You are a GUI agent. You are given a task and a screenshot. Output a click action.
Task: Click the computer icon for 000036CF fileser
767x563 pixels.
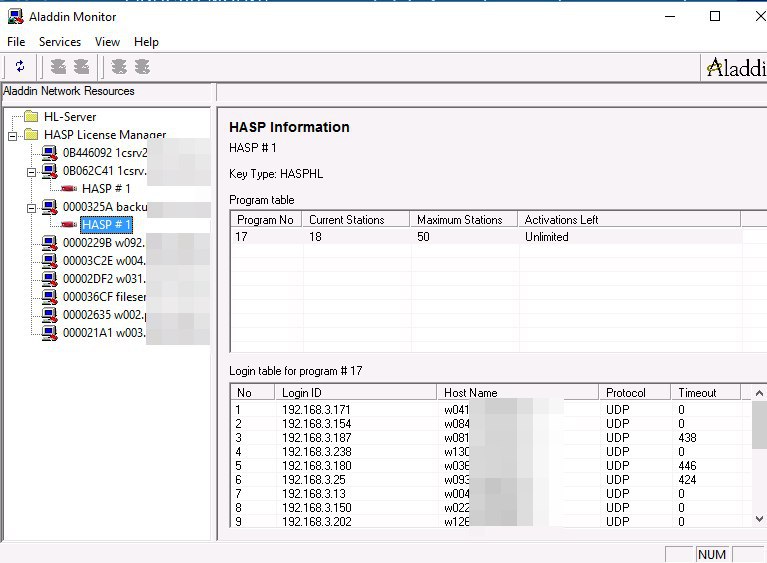[49, 297]
